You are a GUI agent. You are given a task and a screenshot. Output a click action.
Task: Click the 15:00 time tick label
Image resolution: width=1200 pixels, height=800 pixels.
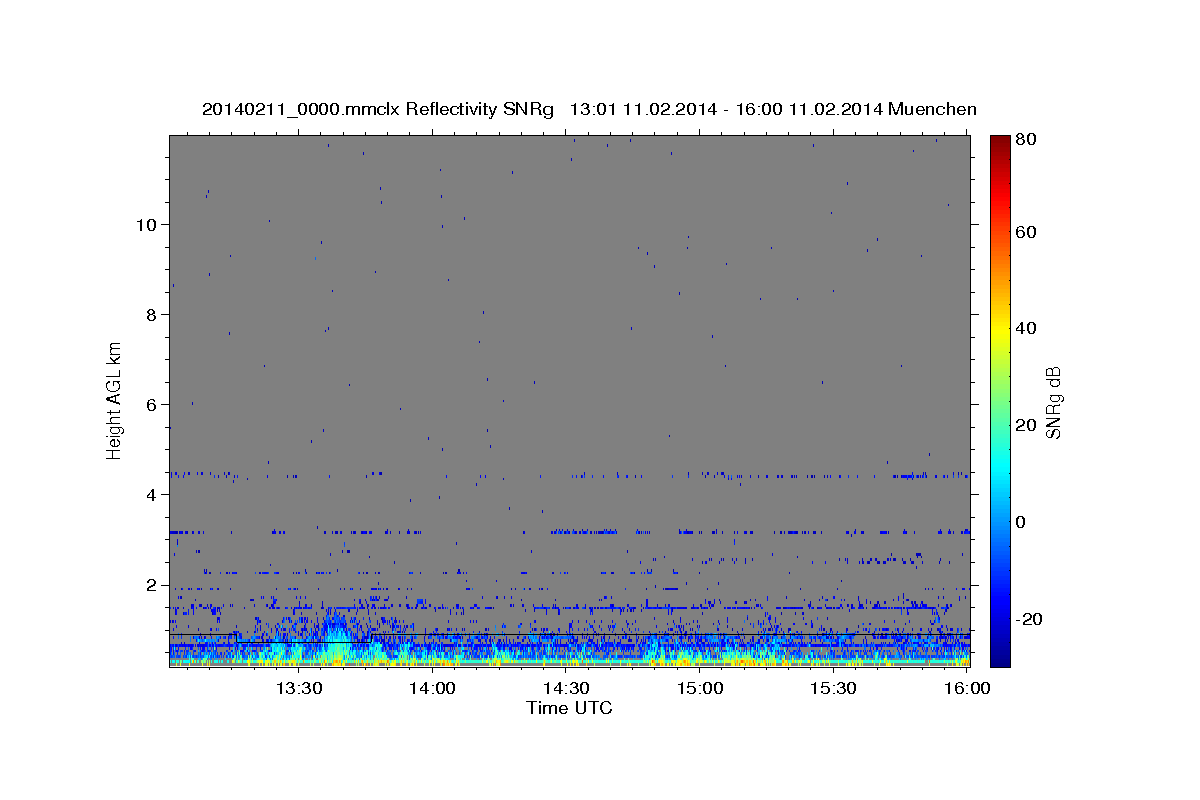(x=700, y=688)
